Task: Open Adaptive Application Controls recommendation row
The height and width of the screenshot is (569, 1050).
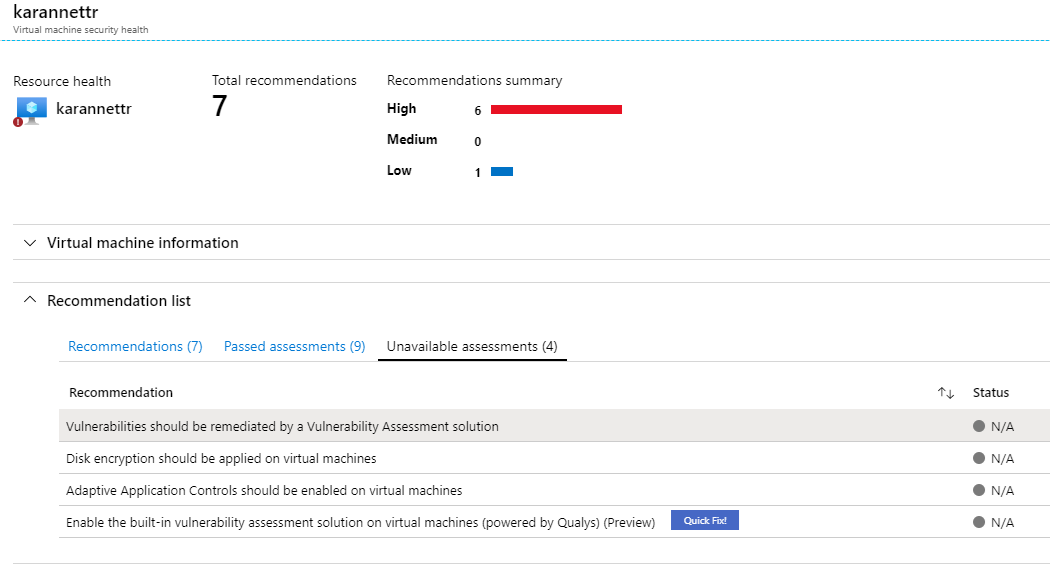Action: pyautogui.click(x=264, y=490)
